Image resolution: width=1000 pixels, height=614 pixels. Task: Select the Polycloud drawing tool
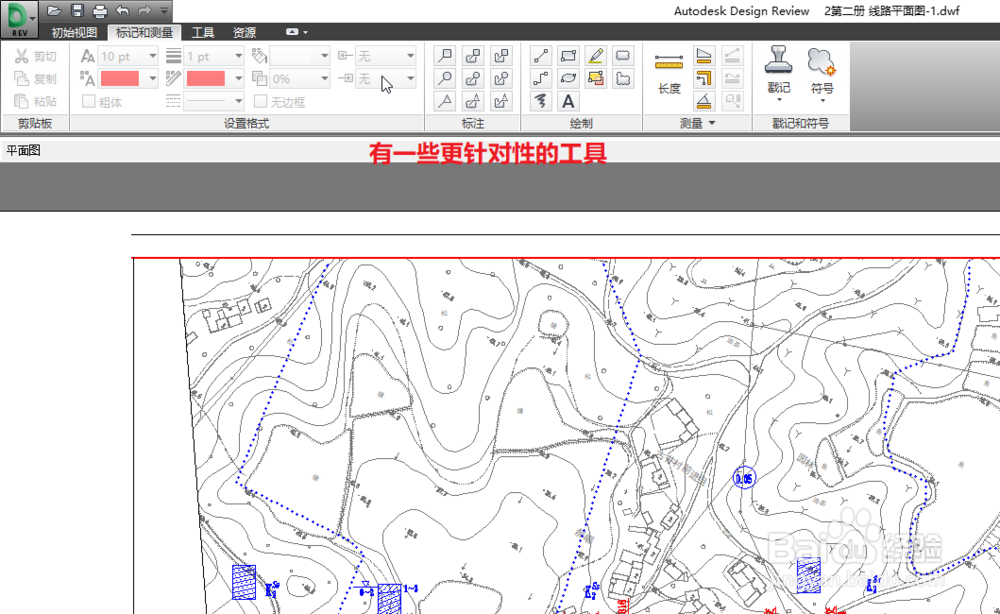tap(623, 78)
